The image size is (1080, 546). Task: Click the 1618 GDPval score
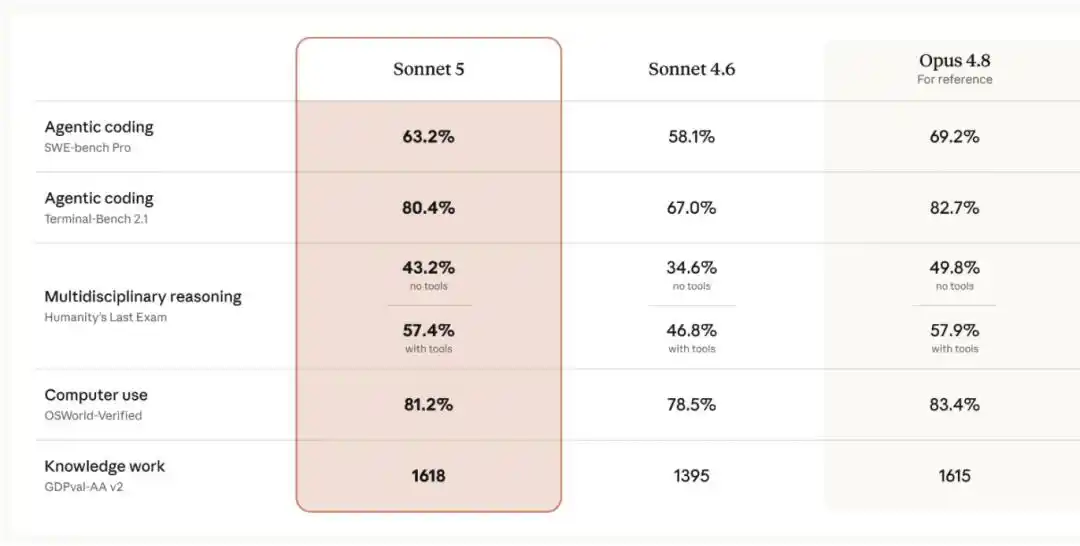pos(428,476)
